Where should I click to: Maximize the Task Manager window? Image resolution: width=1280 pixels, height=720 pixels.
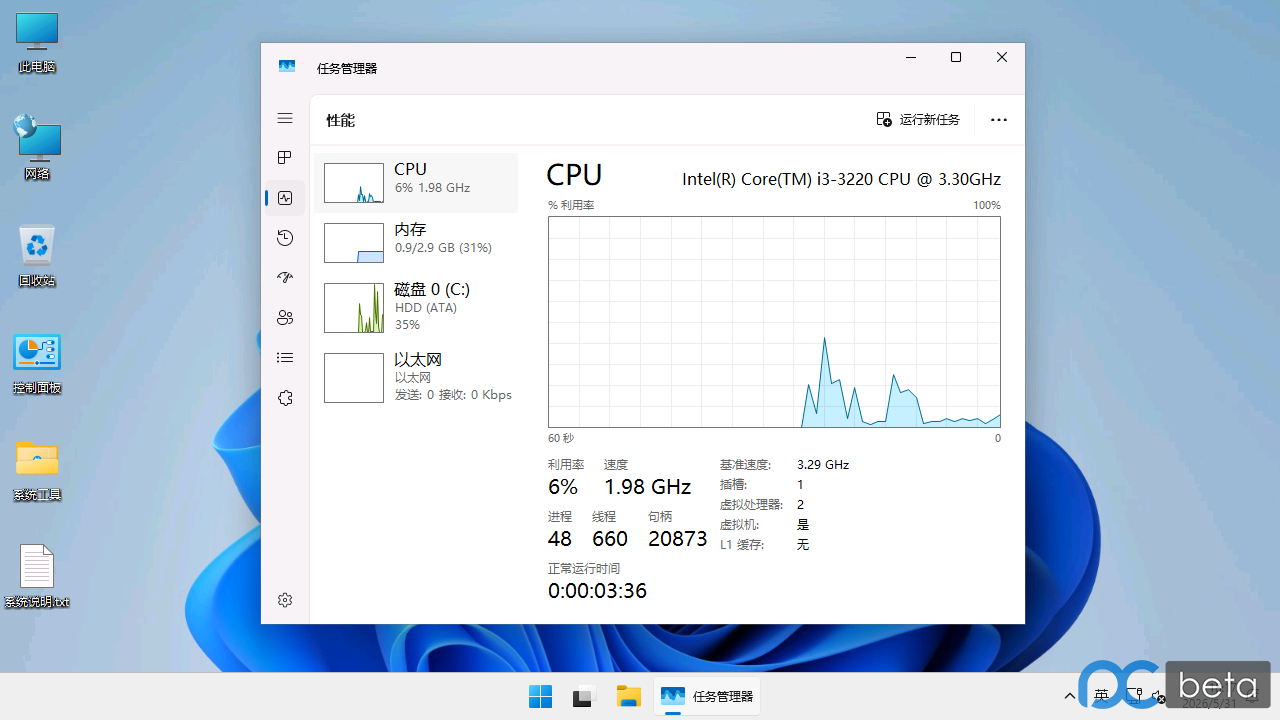click(x=956, y=58)
